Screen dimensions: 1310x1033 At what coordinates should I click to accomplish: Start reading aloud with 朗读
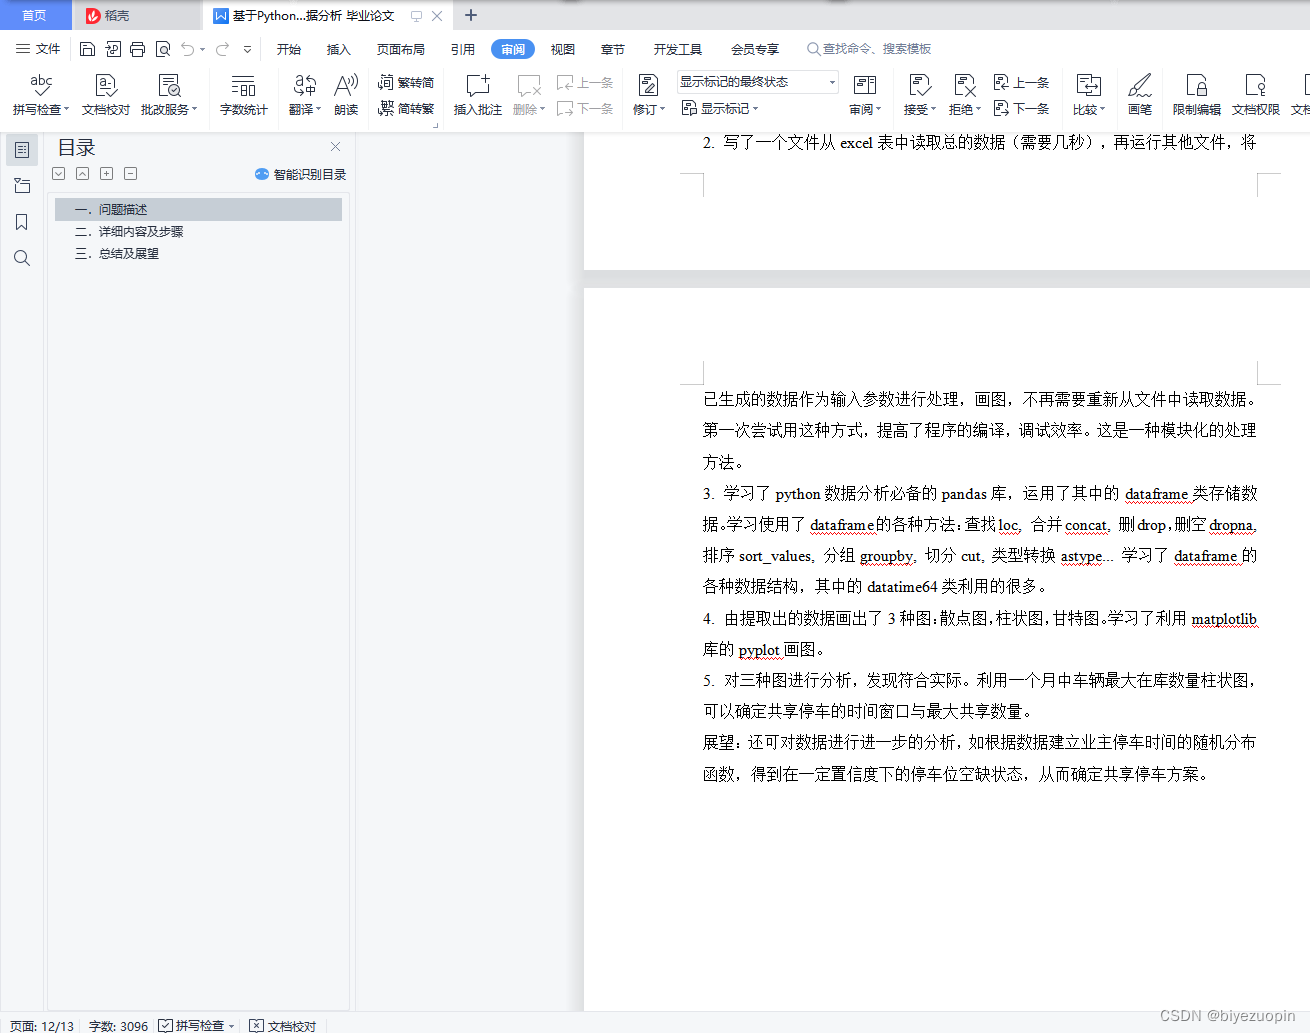[345, 95]
